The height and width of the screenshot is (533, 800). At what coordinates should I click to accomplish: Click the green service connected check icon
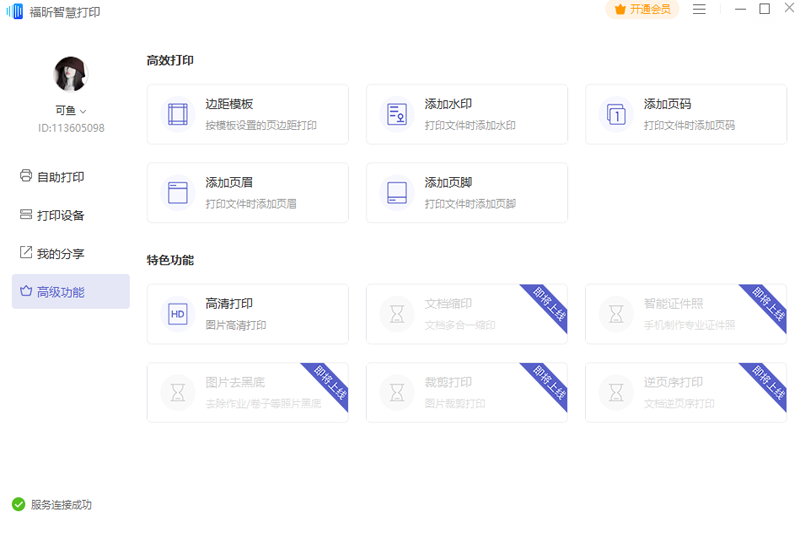tap(19, 504)
